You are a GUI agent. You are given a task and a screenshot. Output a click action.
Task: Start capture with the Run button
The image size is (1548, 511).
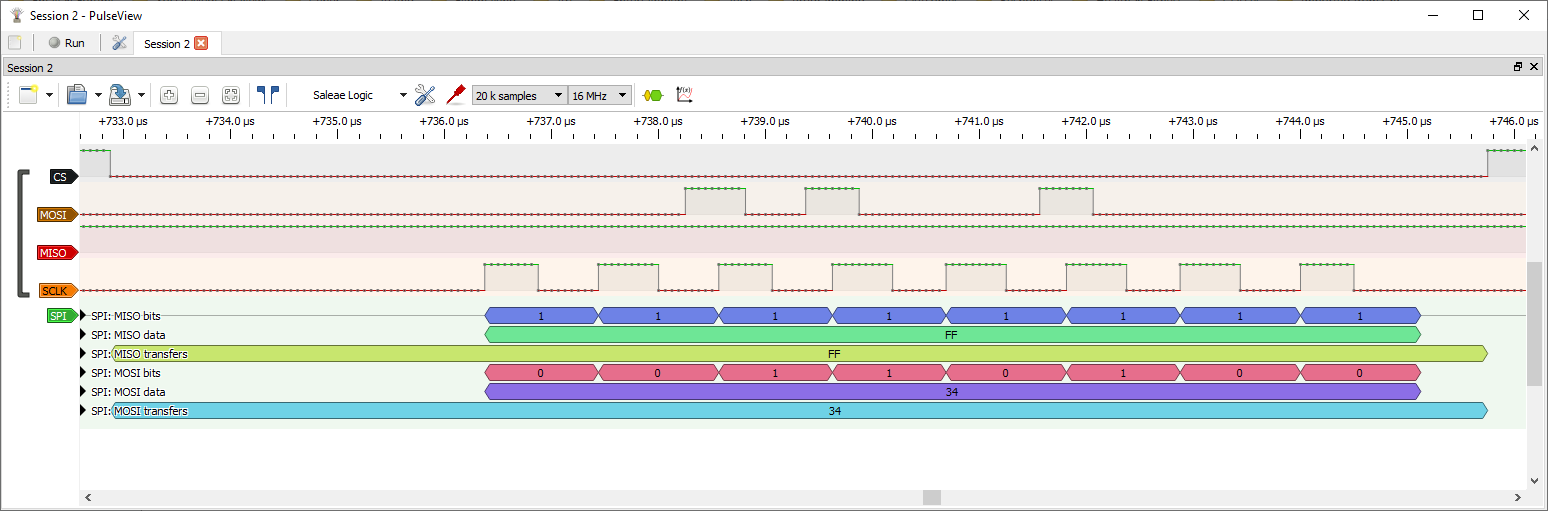tap(67, 43)
